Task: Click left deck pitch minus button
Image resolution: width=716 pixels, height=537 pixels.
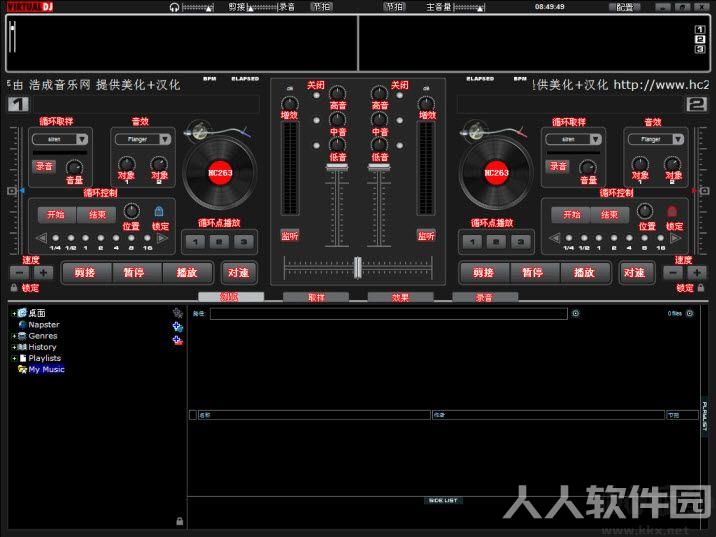Action: [x=20, y=273]
